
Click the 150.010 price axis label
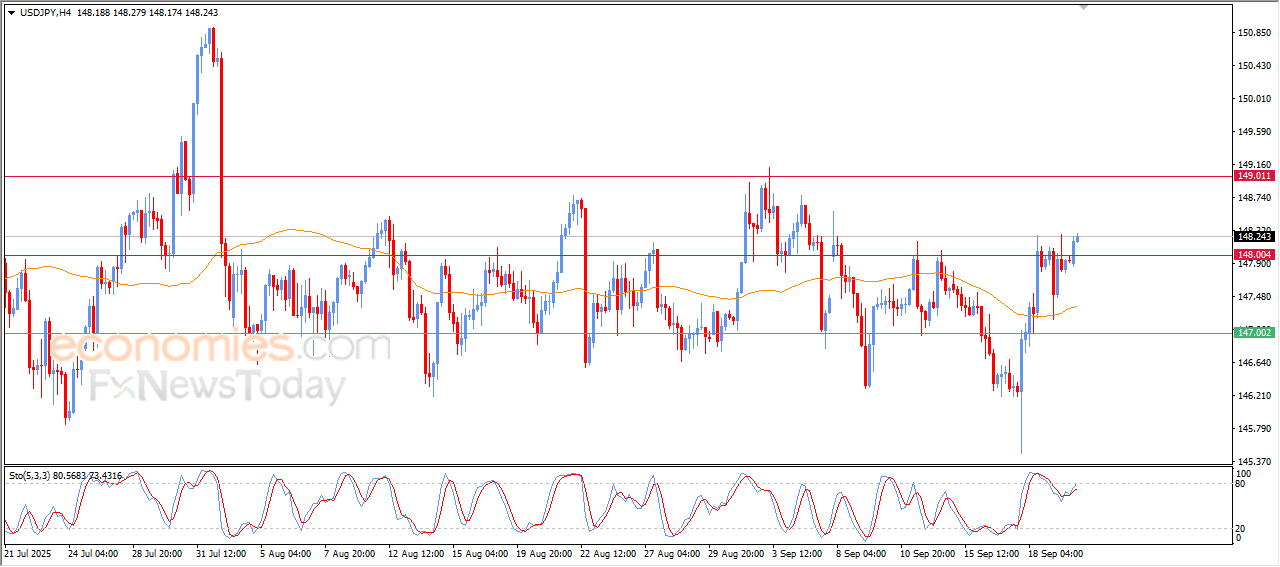point(1255,99)
